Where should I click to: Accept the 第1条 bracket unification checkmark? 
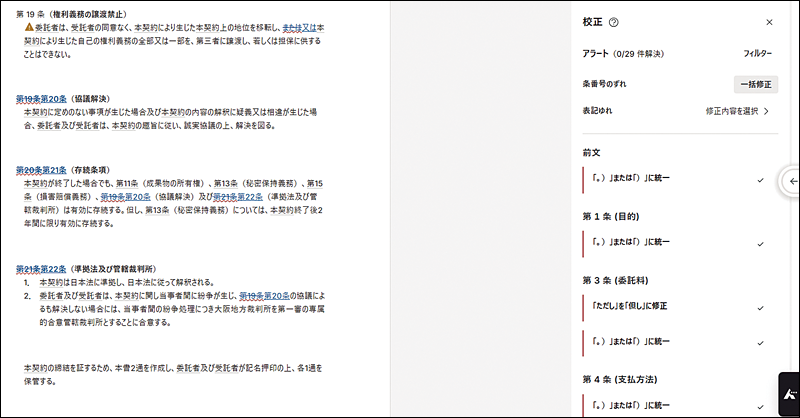[x=761, y=243]
